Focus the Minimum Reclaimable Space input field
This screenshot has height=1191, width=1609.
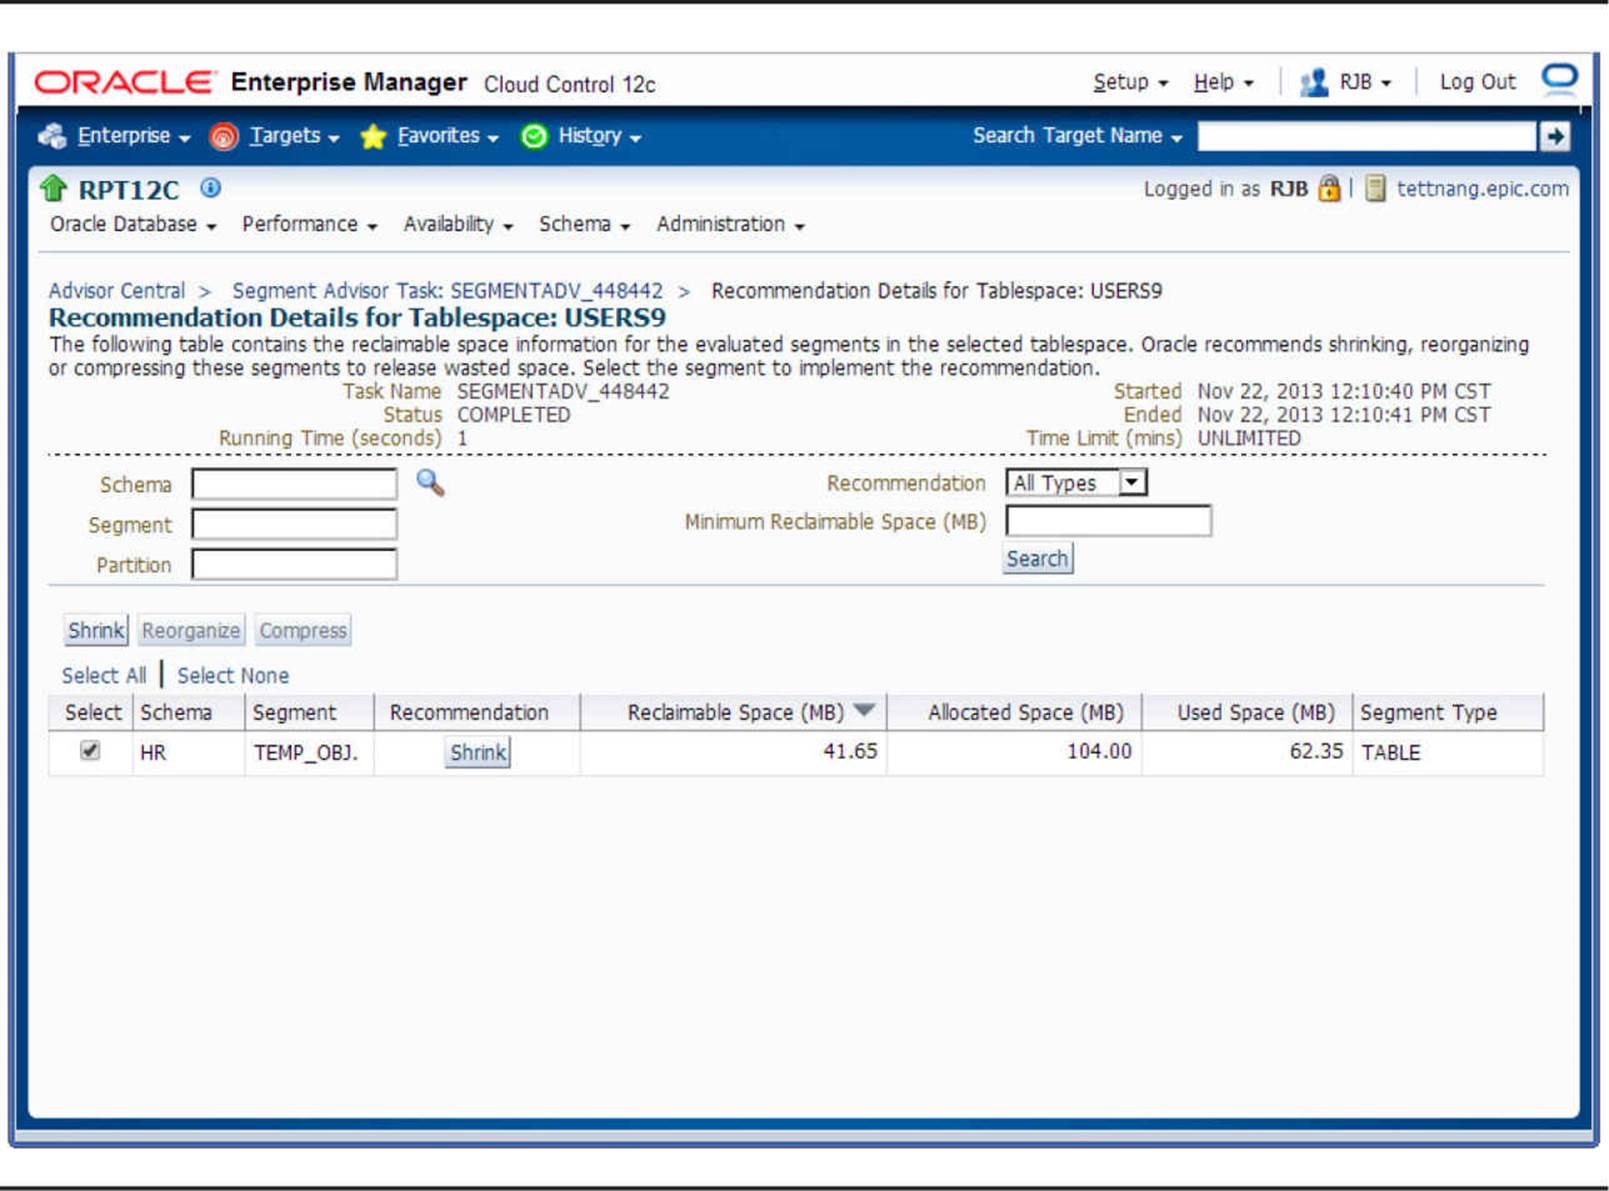[x=1108, y=521]
